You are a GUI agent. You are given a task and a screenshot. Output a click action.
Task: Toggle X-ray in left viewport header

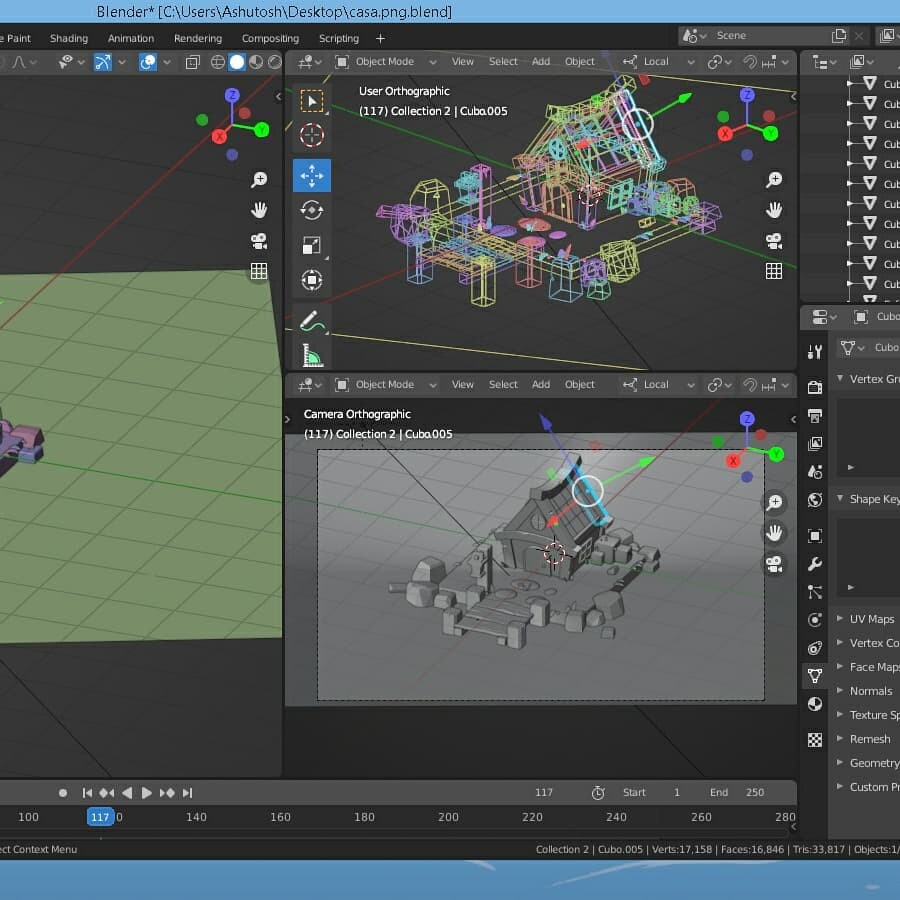click(193, 61)
